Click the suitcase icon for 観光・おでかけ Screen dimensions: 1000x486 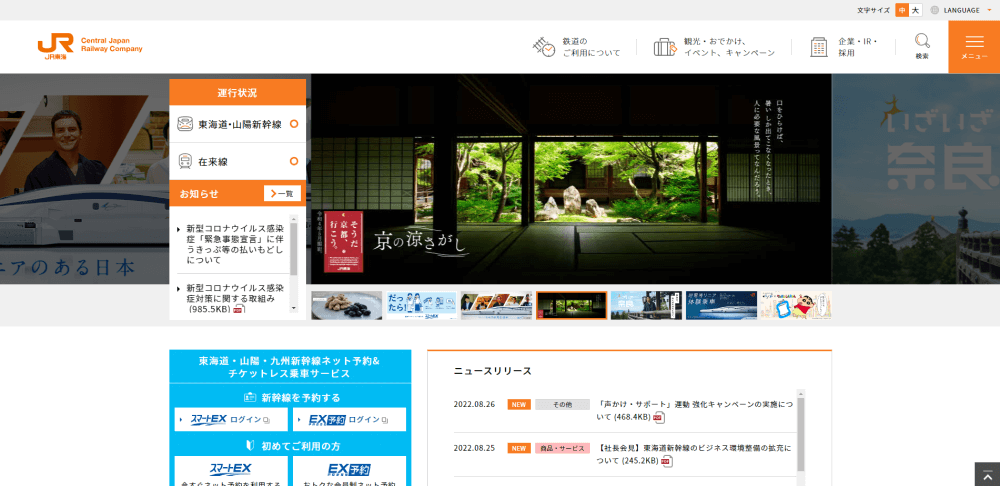[x=665, y=47]
